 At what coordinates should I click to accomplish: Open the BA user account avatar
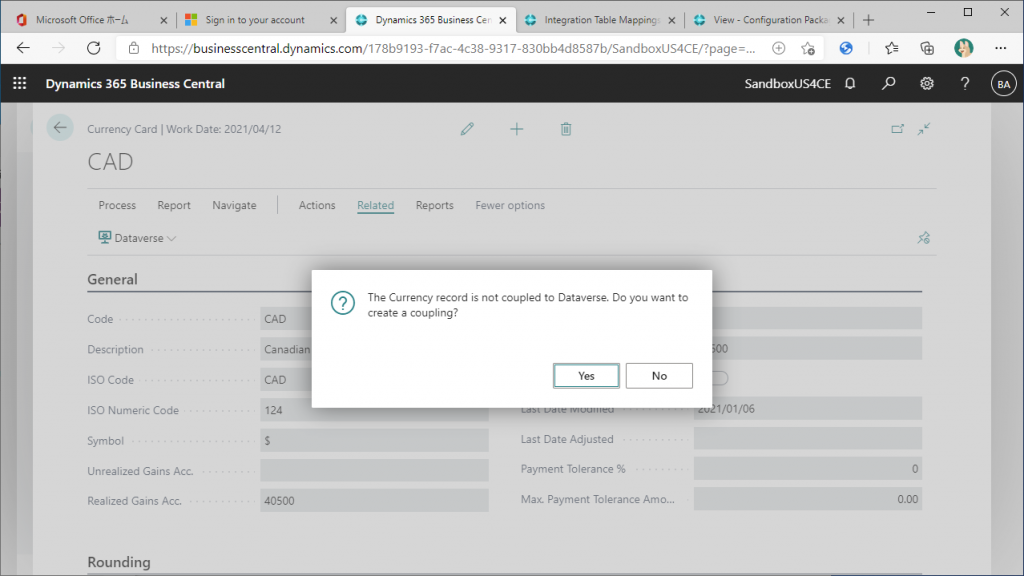[x=1004, y=84]
